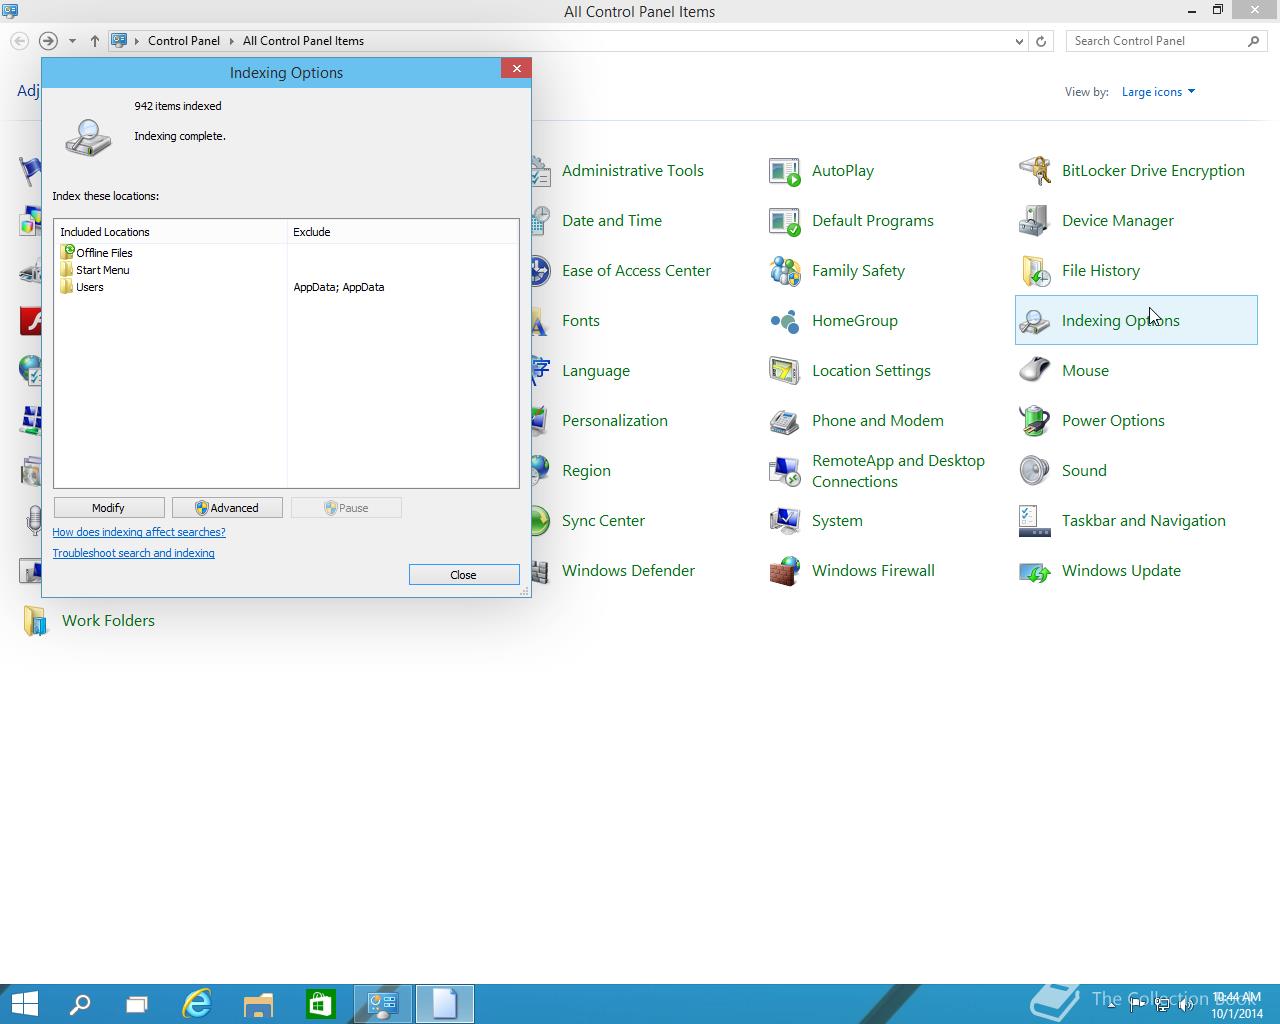Click the Control Panel taskbar button
Viewport: 1280px width, 1024px height.
(382, 1004)
